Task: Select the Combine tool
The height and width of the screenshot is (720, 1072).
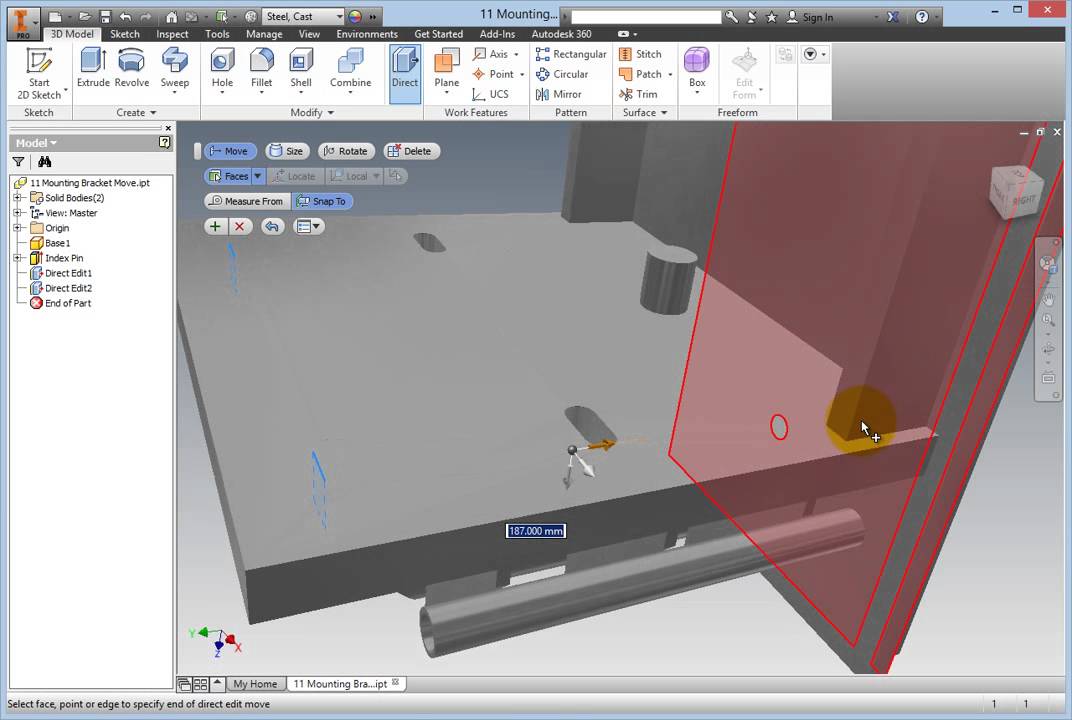Action: pyautogui.click(x=350, y=70)
